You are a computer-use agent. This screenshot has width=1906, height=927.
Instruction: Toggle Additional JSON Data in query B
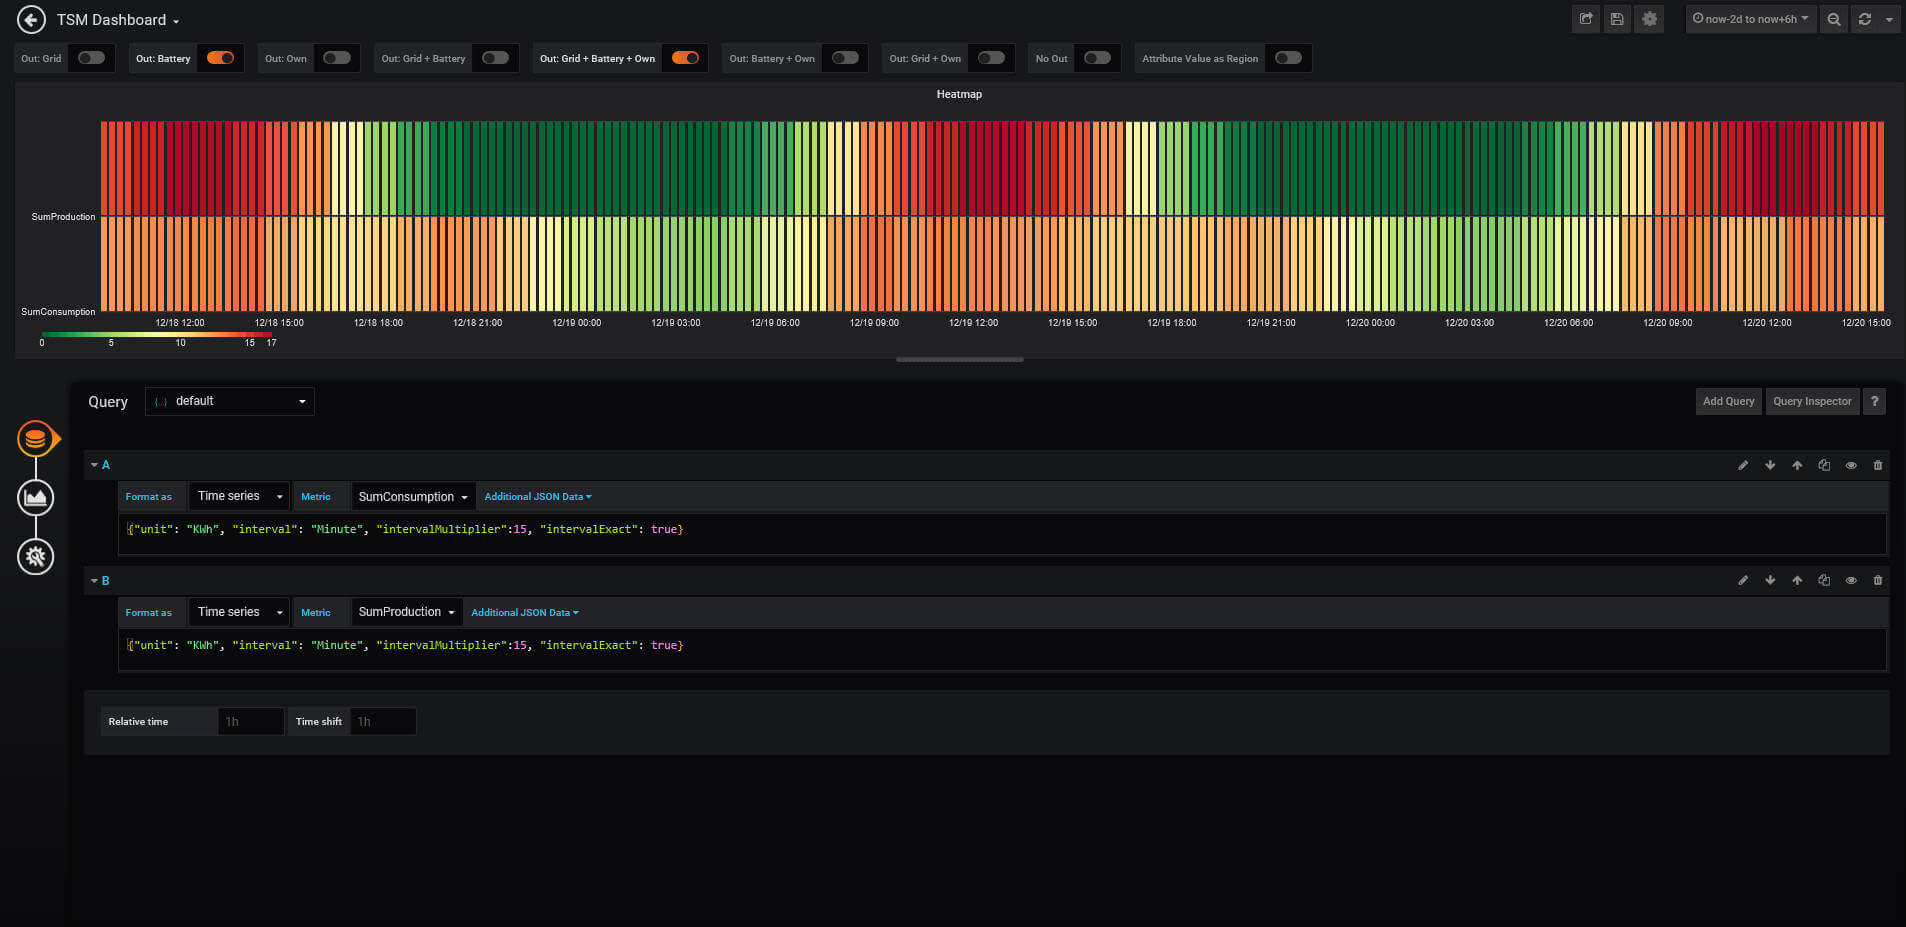(x=525, y=612)
